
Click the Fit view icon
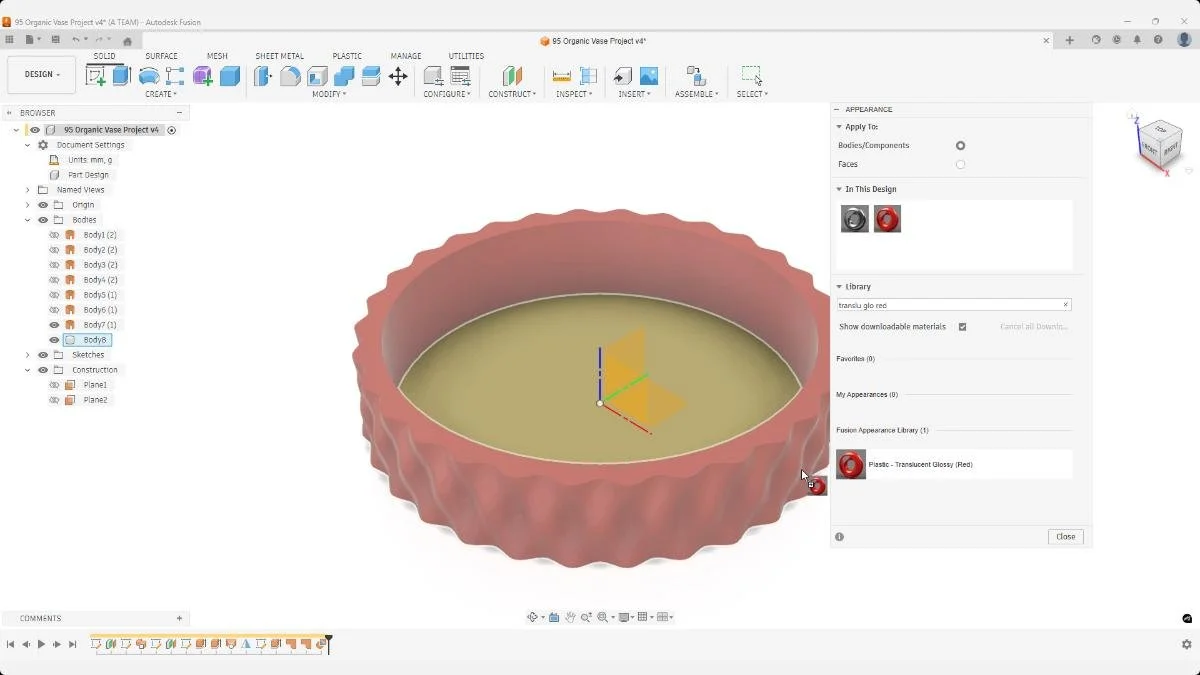pos(601,617)
